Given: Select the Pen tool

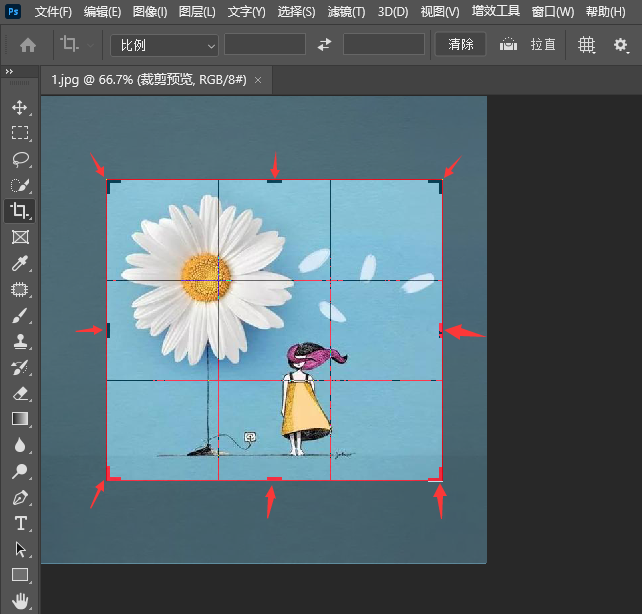Looking at the screenshot, I should (x=19, y=497).
